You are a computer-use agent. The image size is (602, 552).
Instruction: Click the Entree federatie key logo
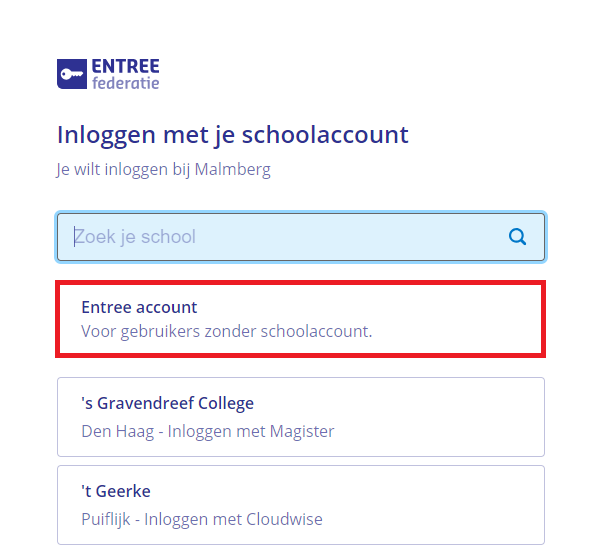[72, 74]
